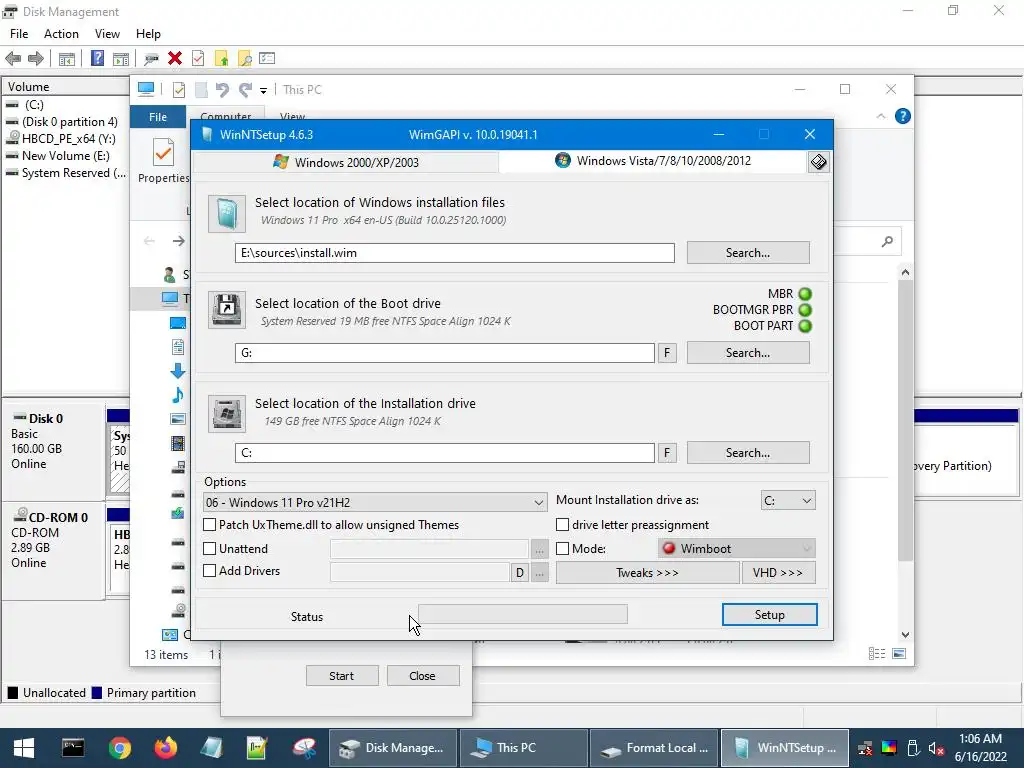
Task: Enable the Unattend checkbox
Action: tap(210, 549)
